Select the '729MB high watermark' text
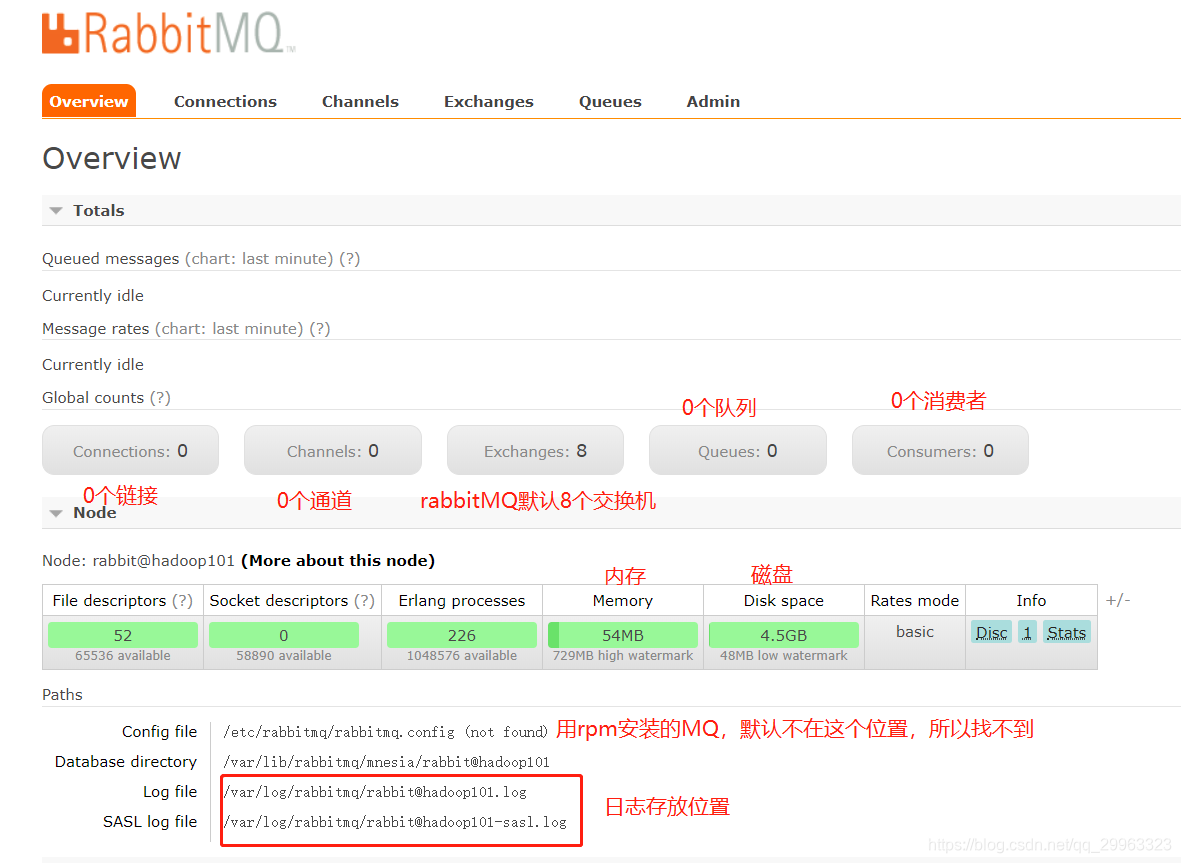The width and height of the screenshot is (1181, 863). click(x=623, y=655)
